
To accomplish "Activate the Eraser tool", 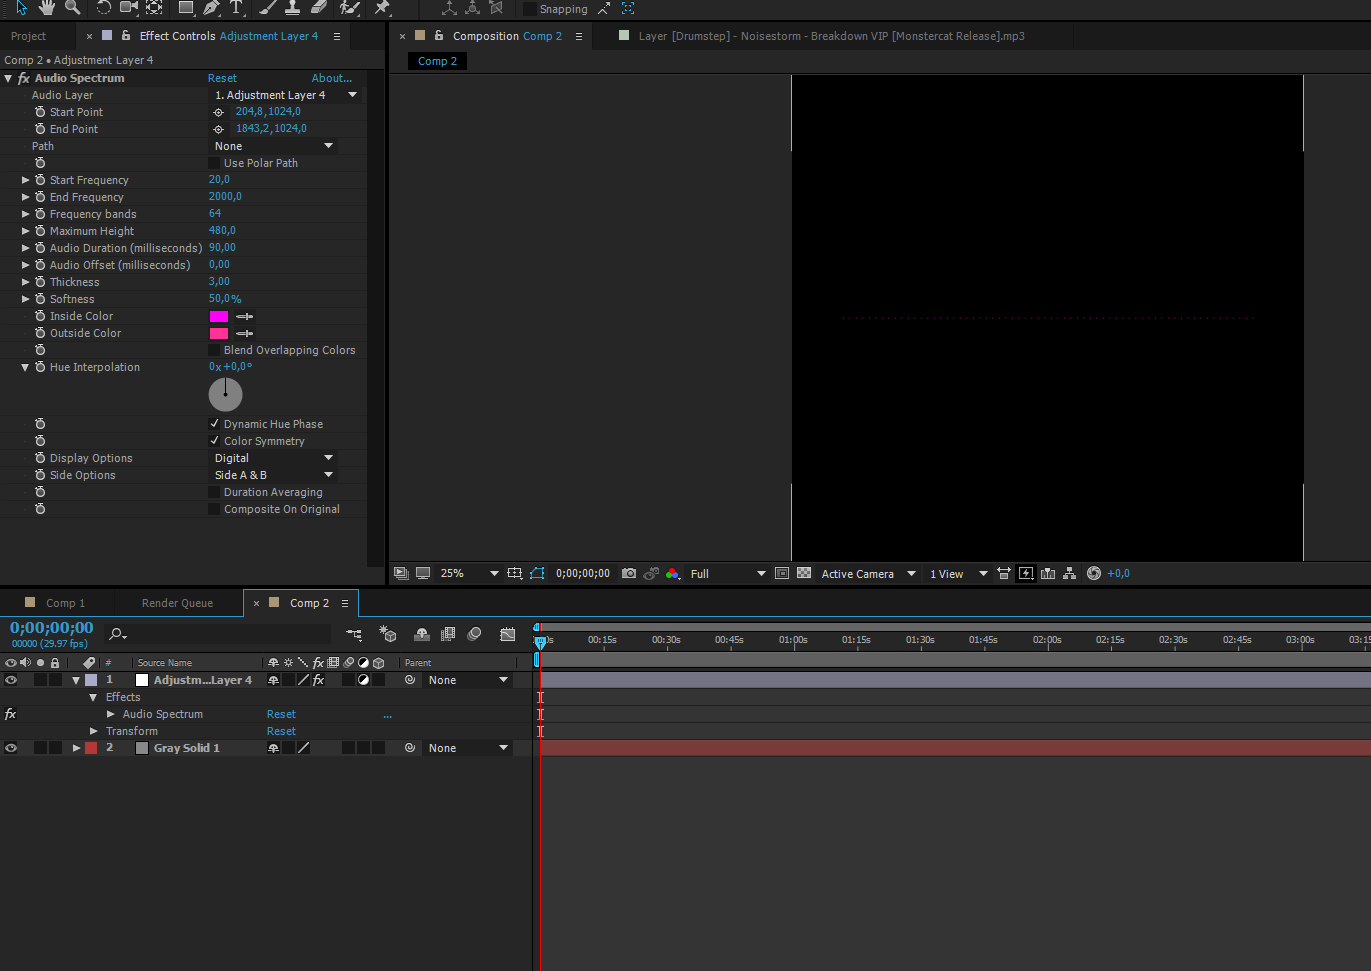I will pos(318,8).
